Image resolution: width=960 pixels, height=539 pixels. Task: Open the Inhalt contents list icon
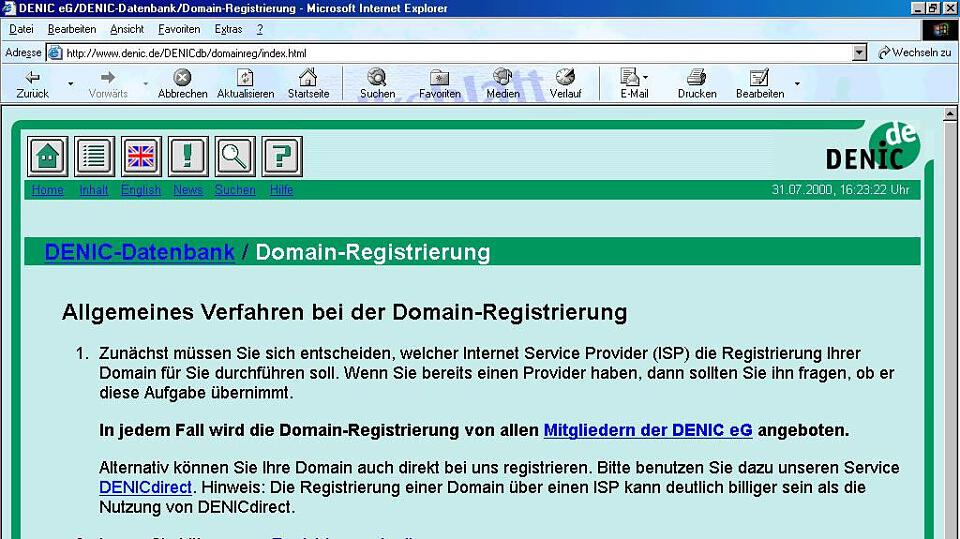[94, 157]
